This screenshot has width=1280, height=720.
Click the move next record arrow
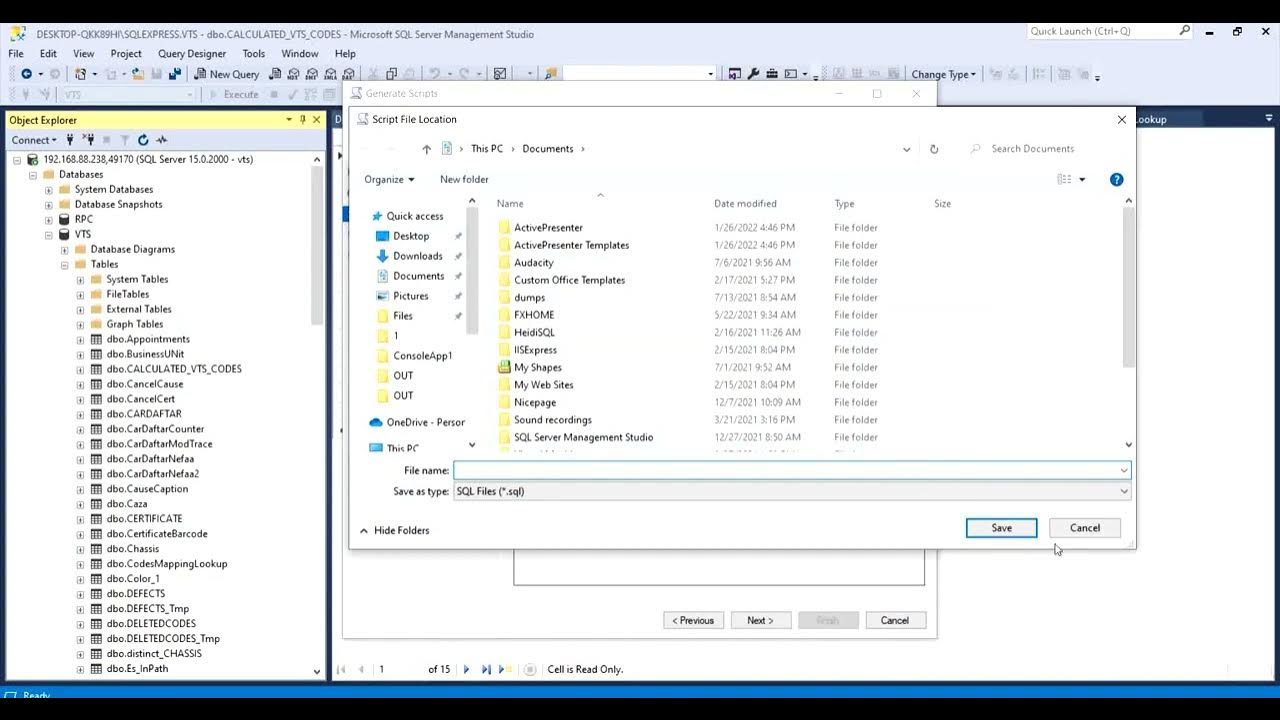[466, 669]
